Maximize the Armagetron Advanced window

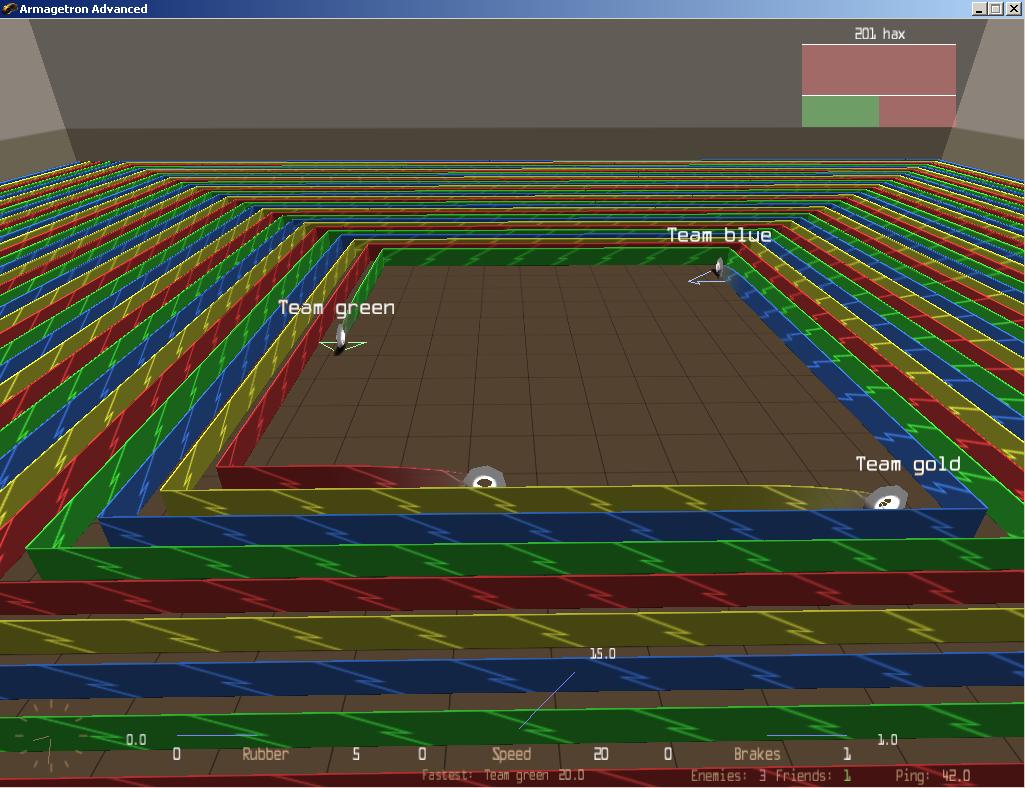[x=995, y=9]
